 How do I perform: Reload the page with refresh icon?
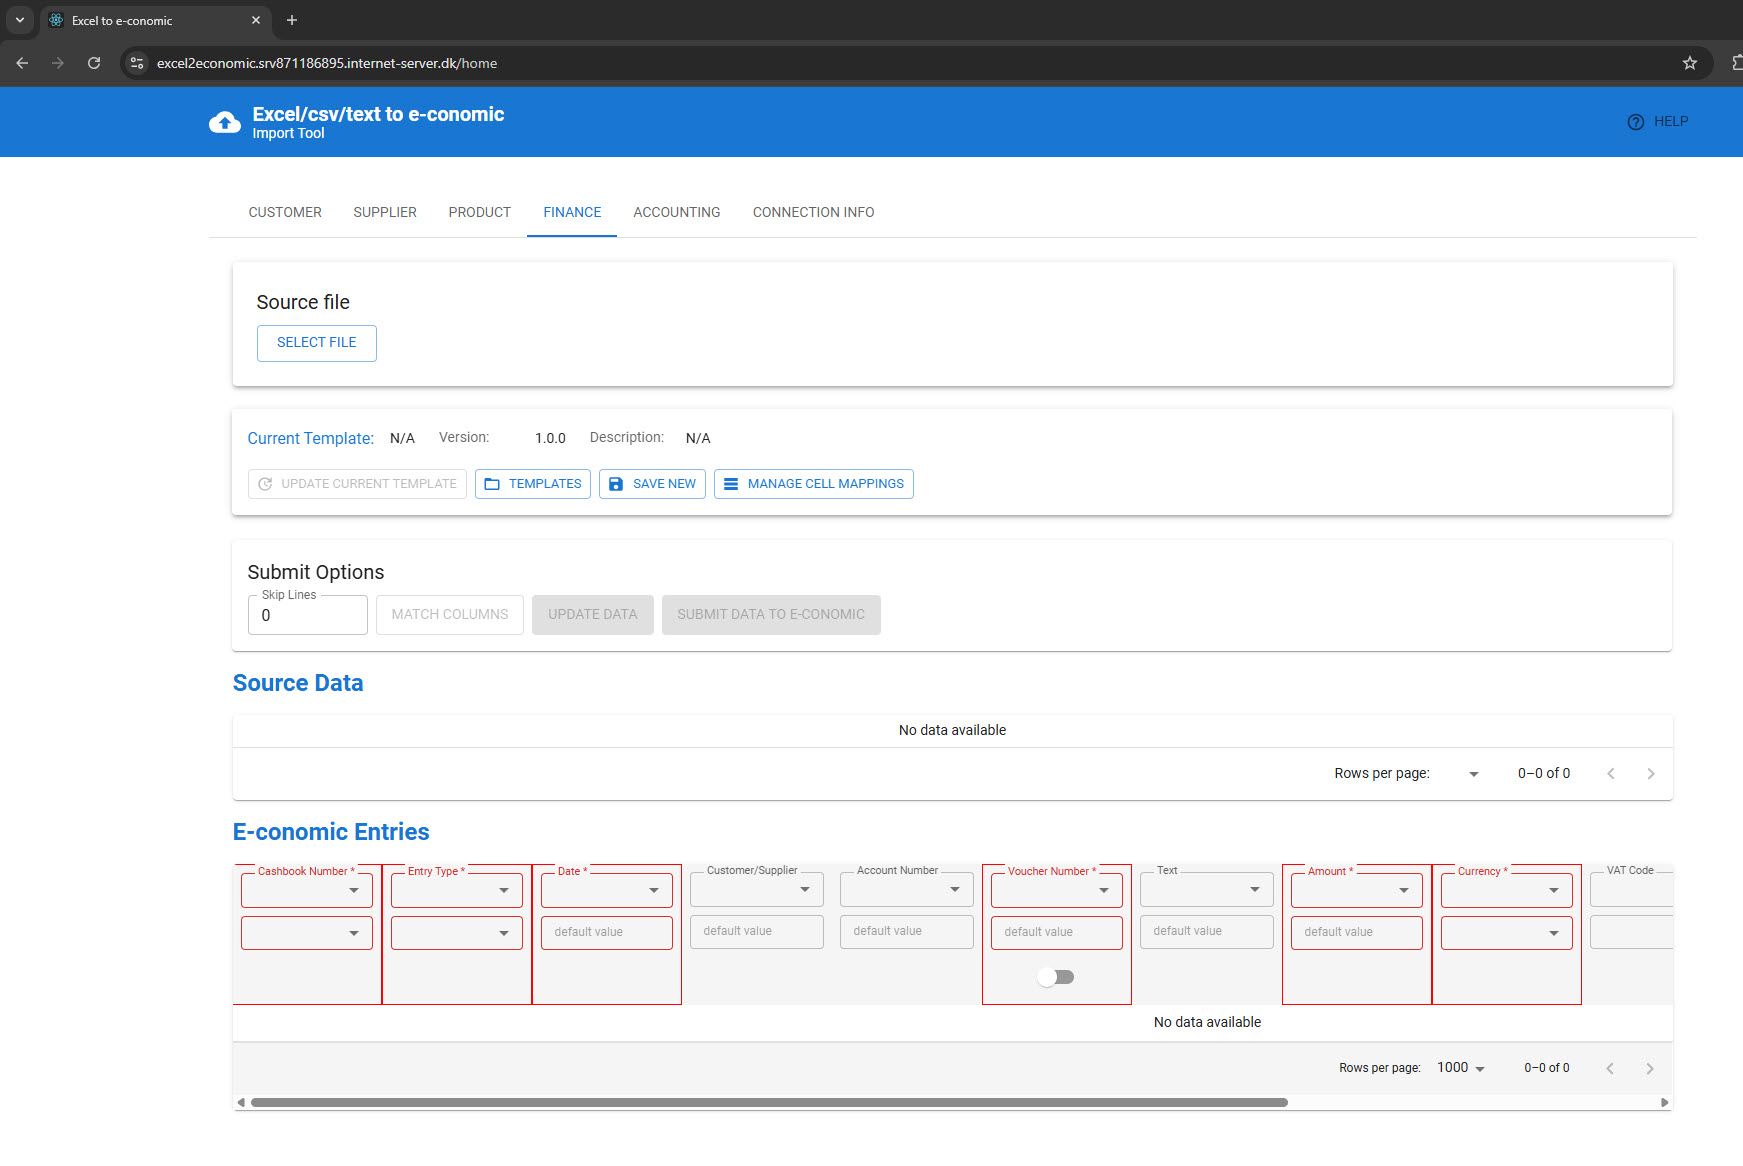click(x=94, y=63)
